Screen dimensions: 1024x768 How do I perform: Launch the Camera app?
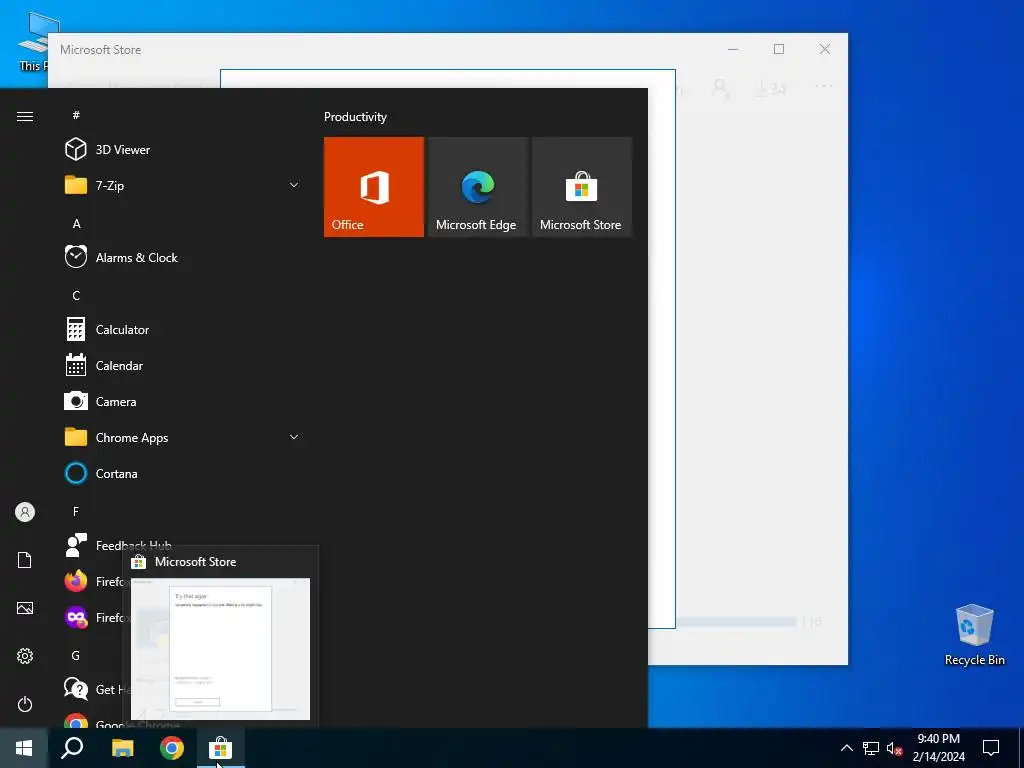click(183, 402)
